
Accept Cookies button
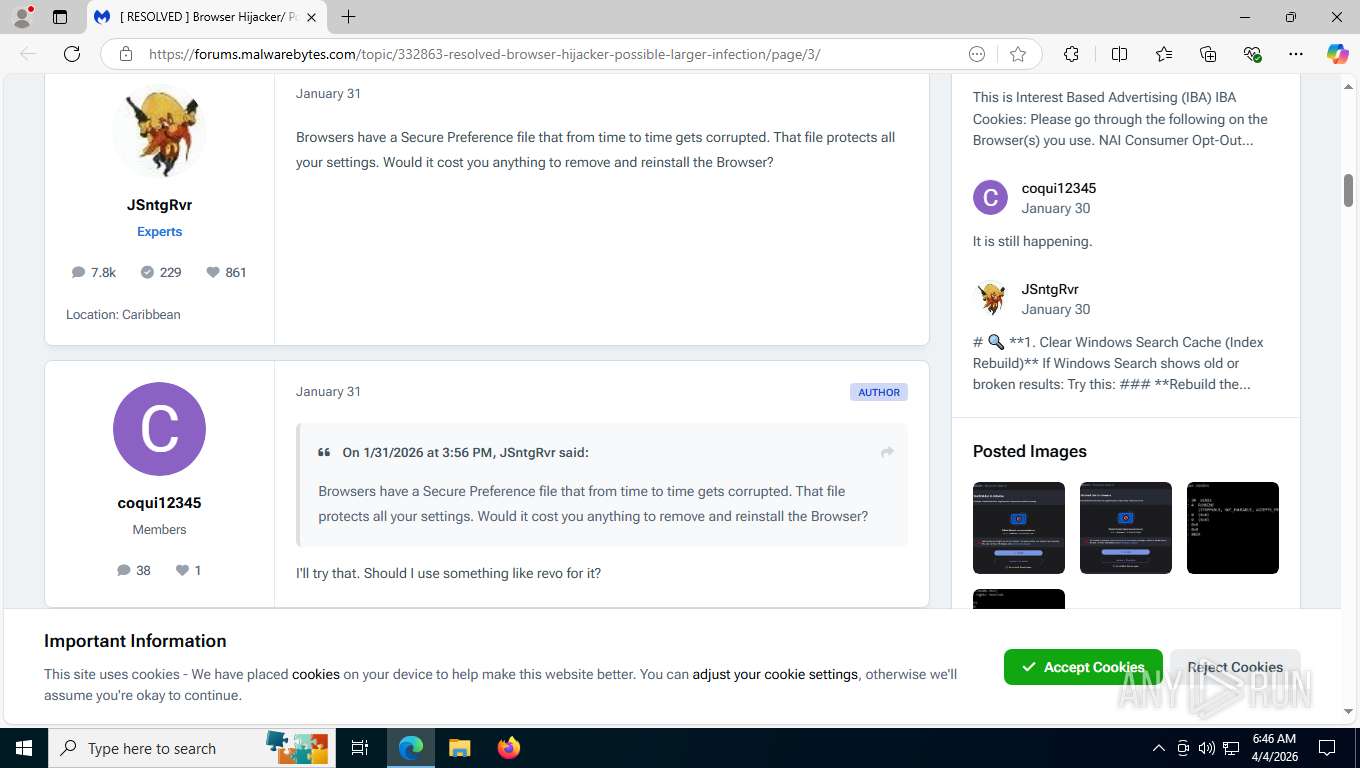pos(1083,667)
